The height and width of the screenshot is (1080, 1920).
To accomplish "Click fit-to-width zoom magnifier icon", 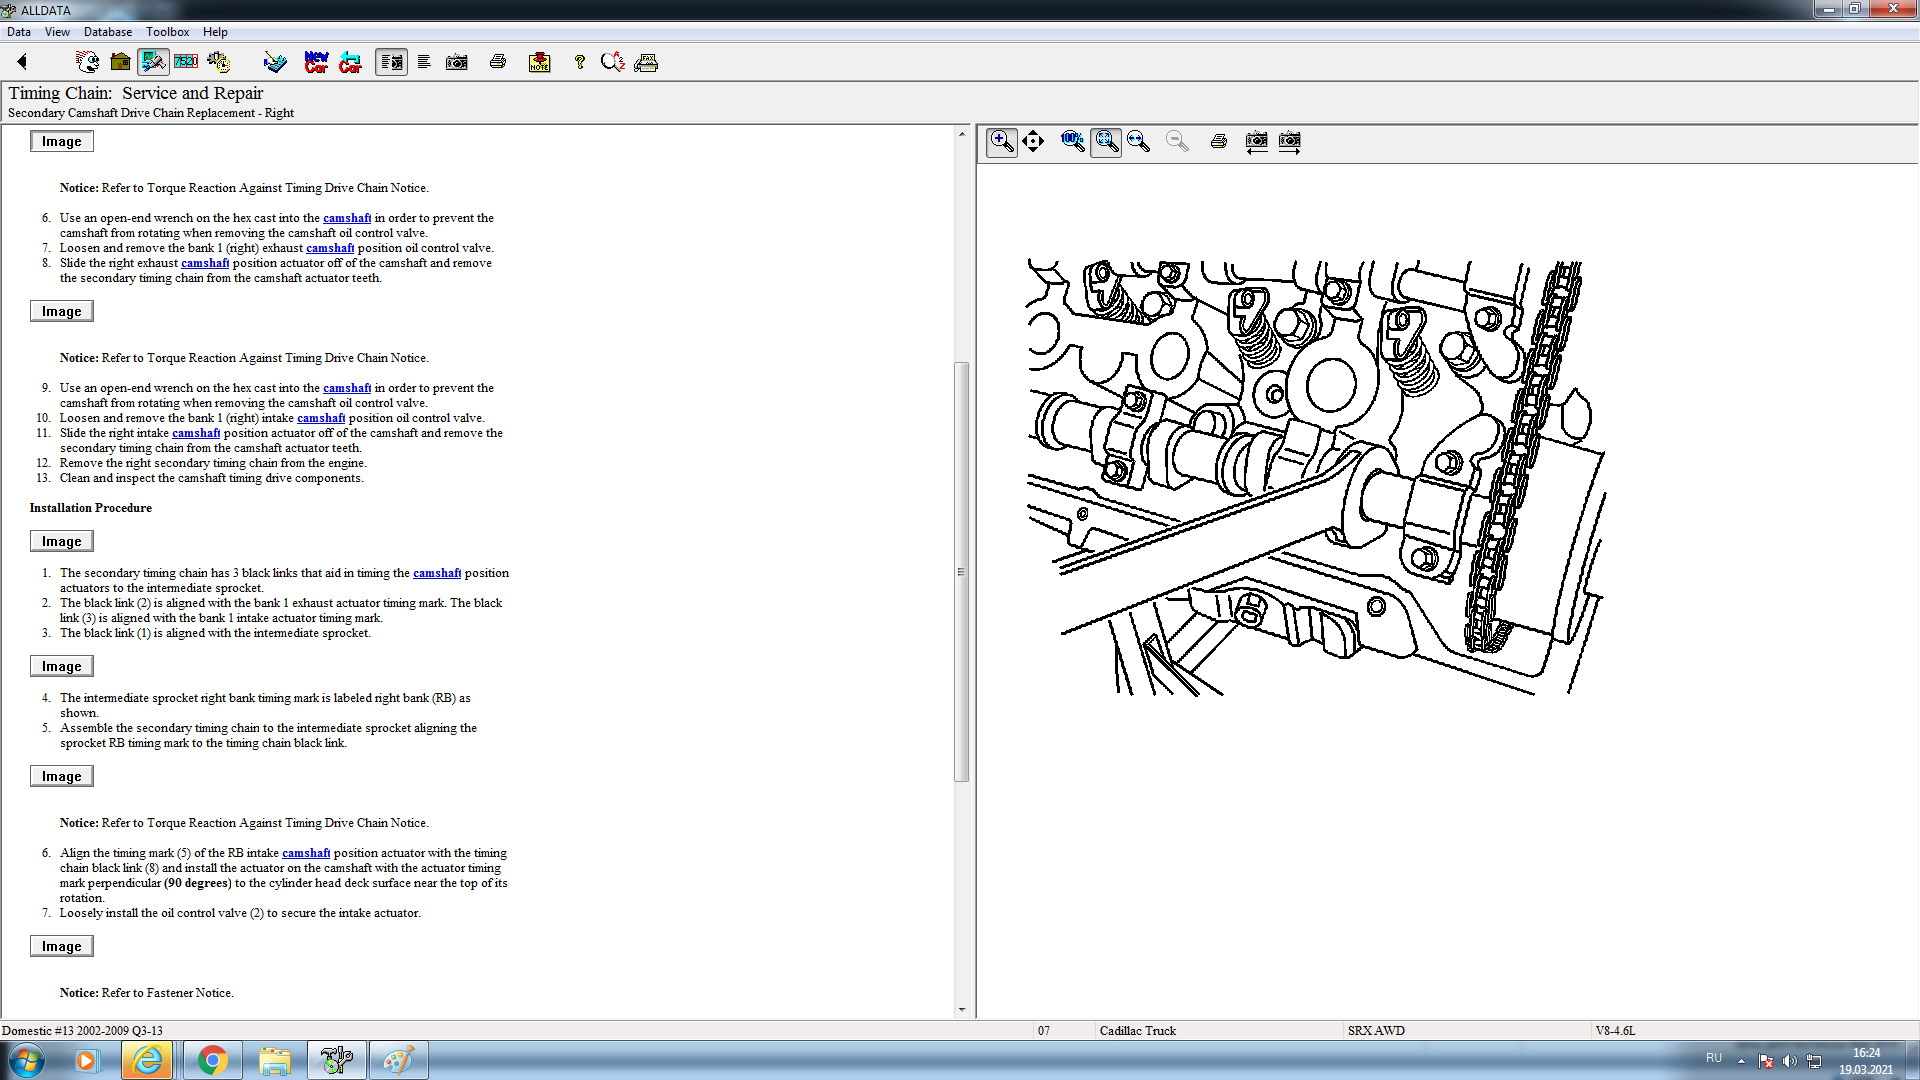I will click(1138, 141).
